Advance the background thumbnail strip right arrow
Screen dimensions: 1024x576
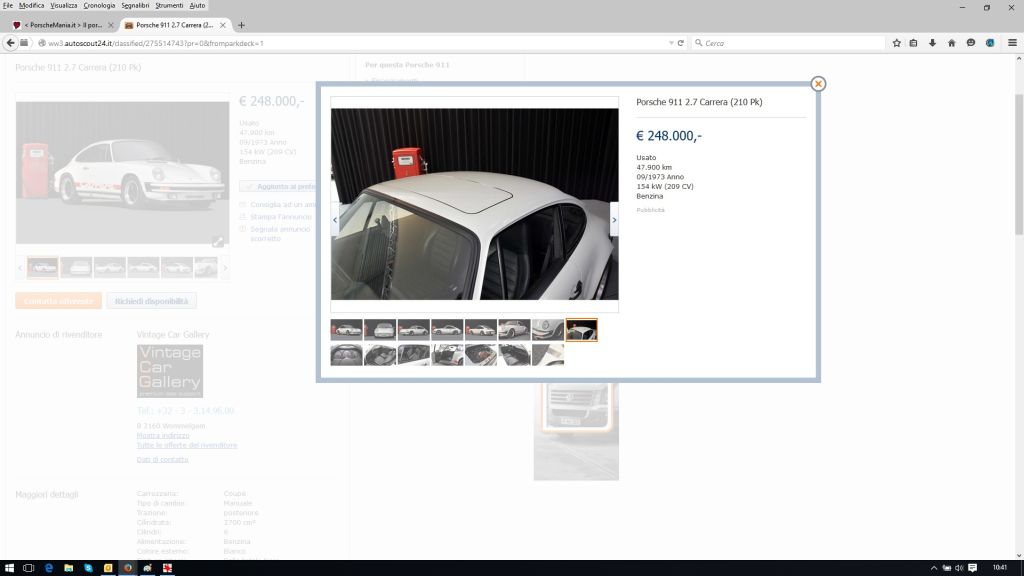click(225, 268)
